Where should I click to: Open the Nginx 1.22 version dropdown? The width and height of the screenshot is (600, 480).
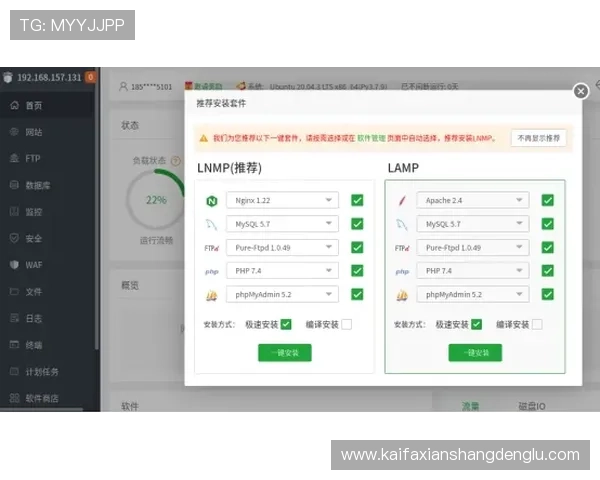[282, 200]
